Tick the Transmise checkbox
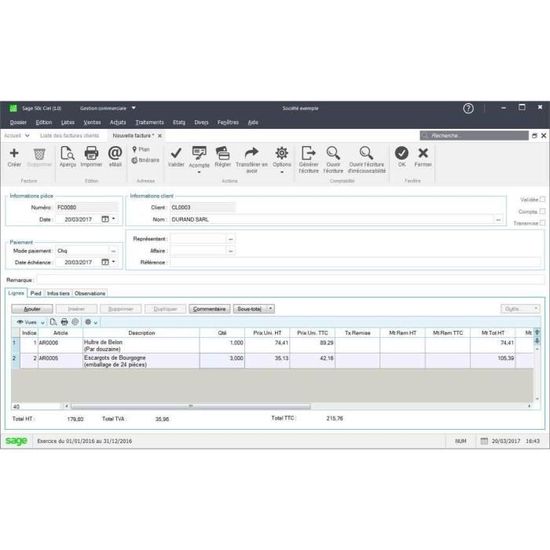This screenshot has width=550, height=550. tap(542, 223)
